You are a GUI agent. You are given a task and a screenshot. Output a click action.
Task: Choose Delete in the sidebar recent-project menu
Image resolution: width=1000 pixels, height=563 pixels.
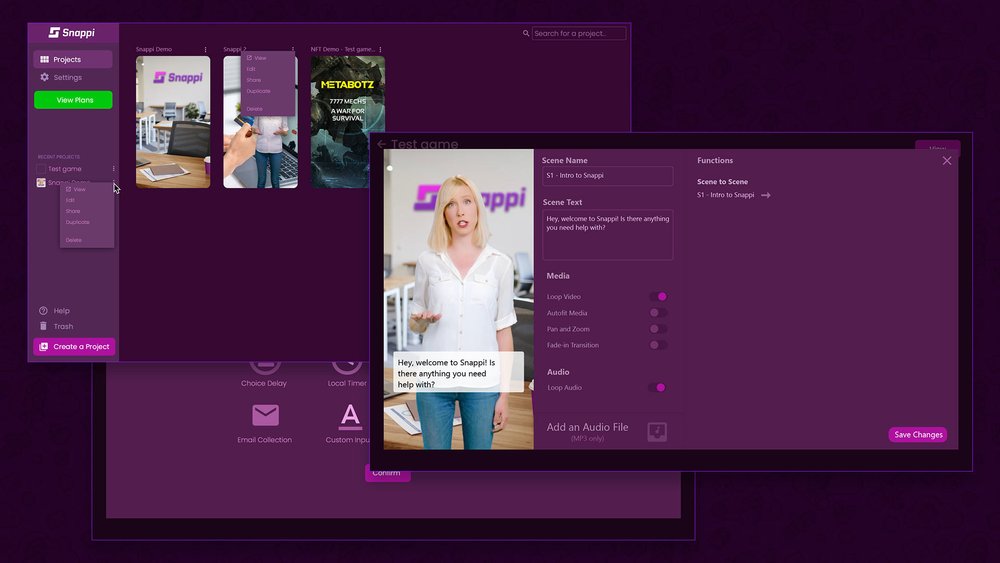click(73, 240)
